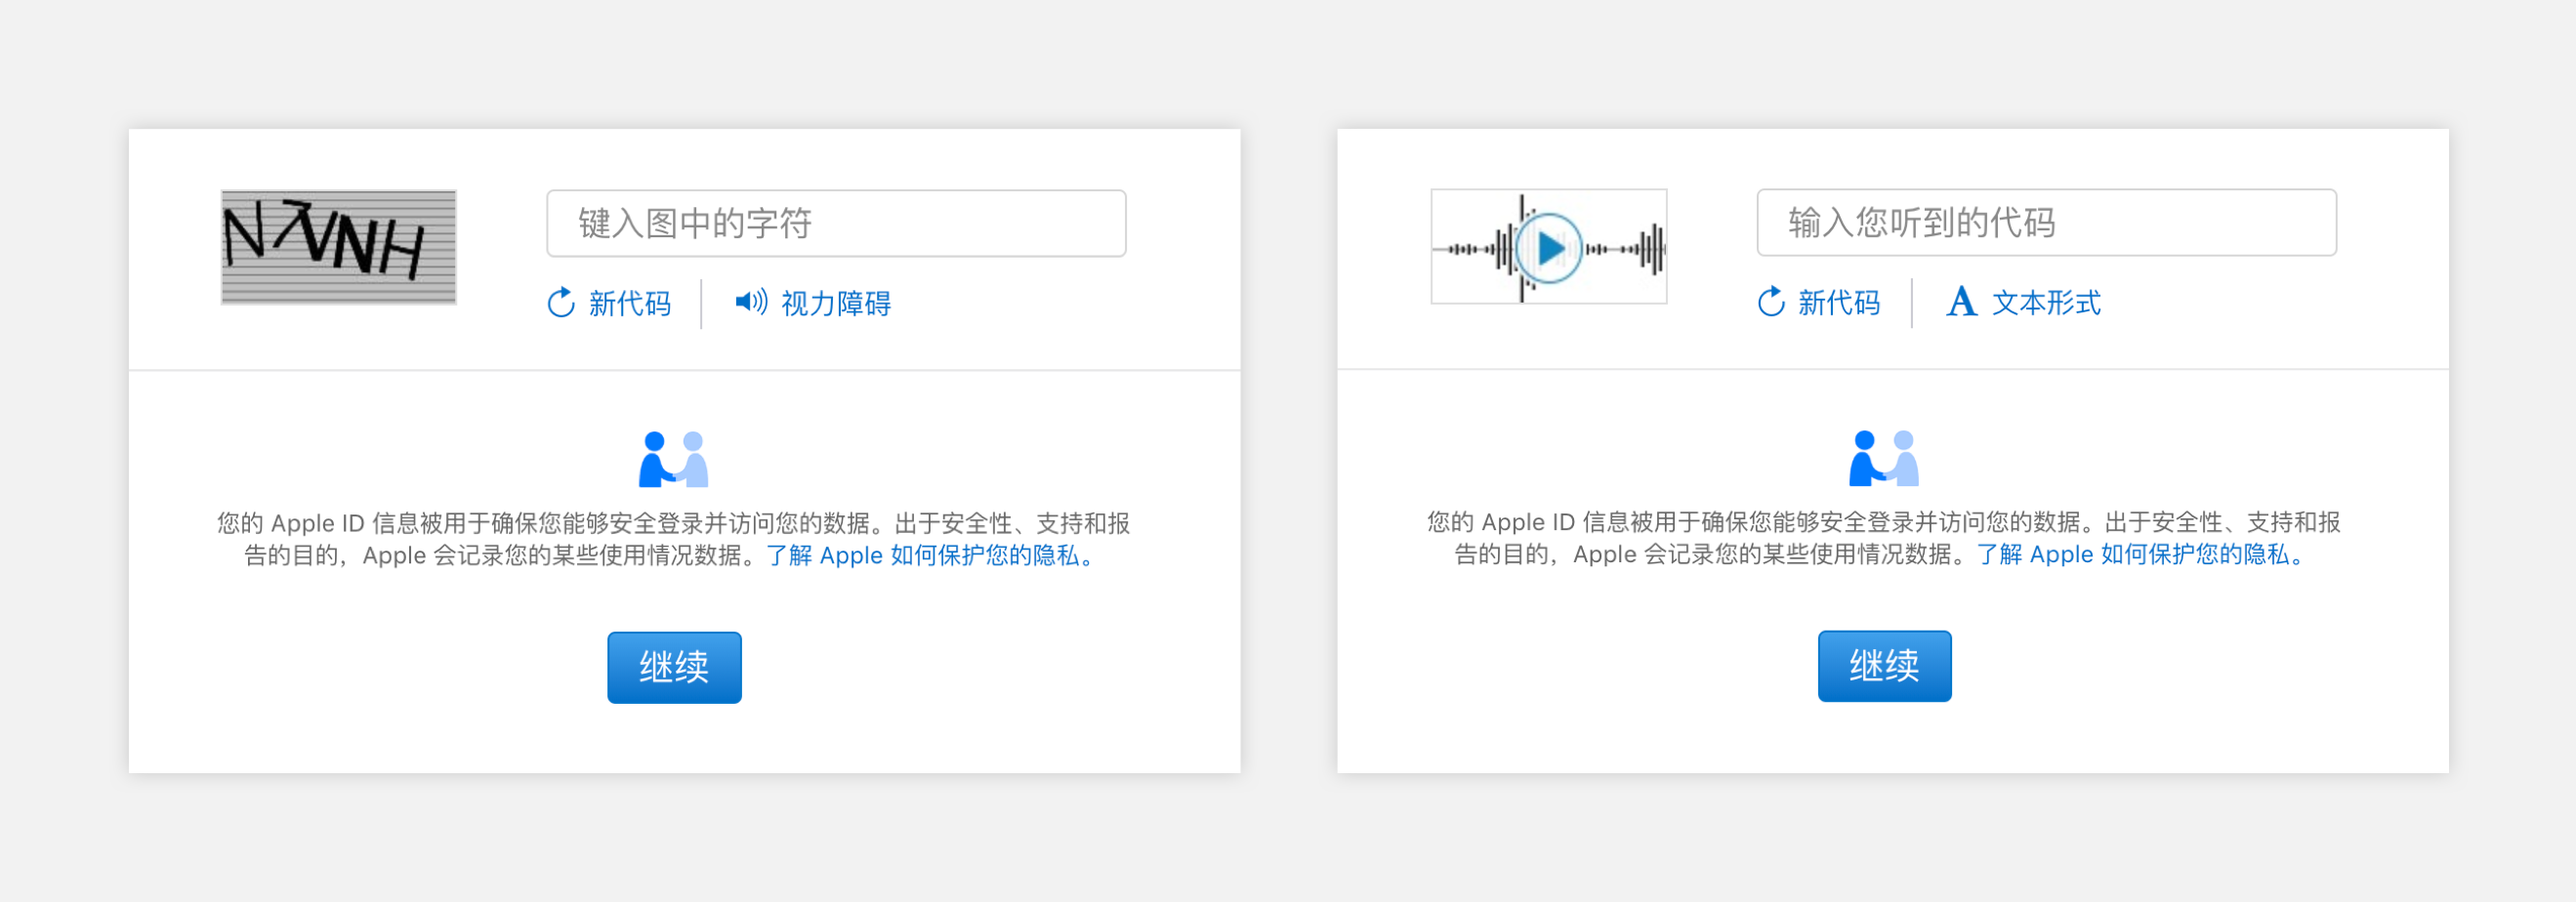Click the refresh icon in the image-captcha panel
Screen dimensions: 2576x902
pos(561,303)
